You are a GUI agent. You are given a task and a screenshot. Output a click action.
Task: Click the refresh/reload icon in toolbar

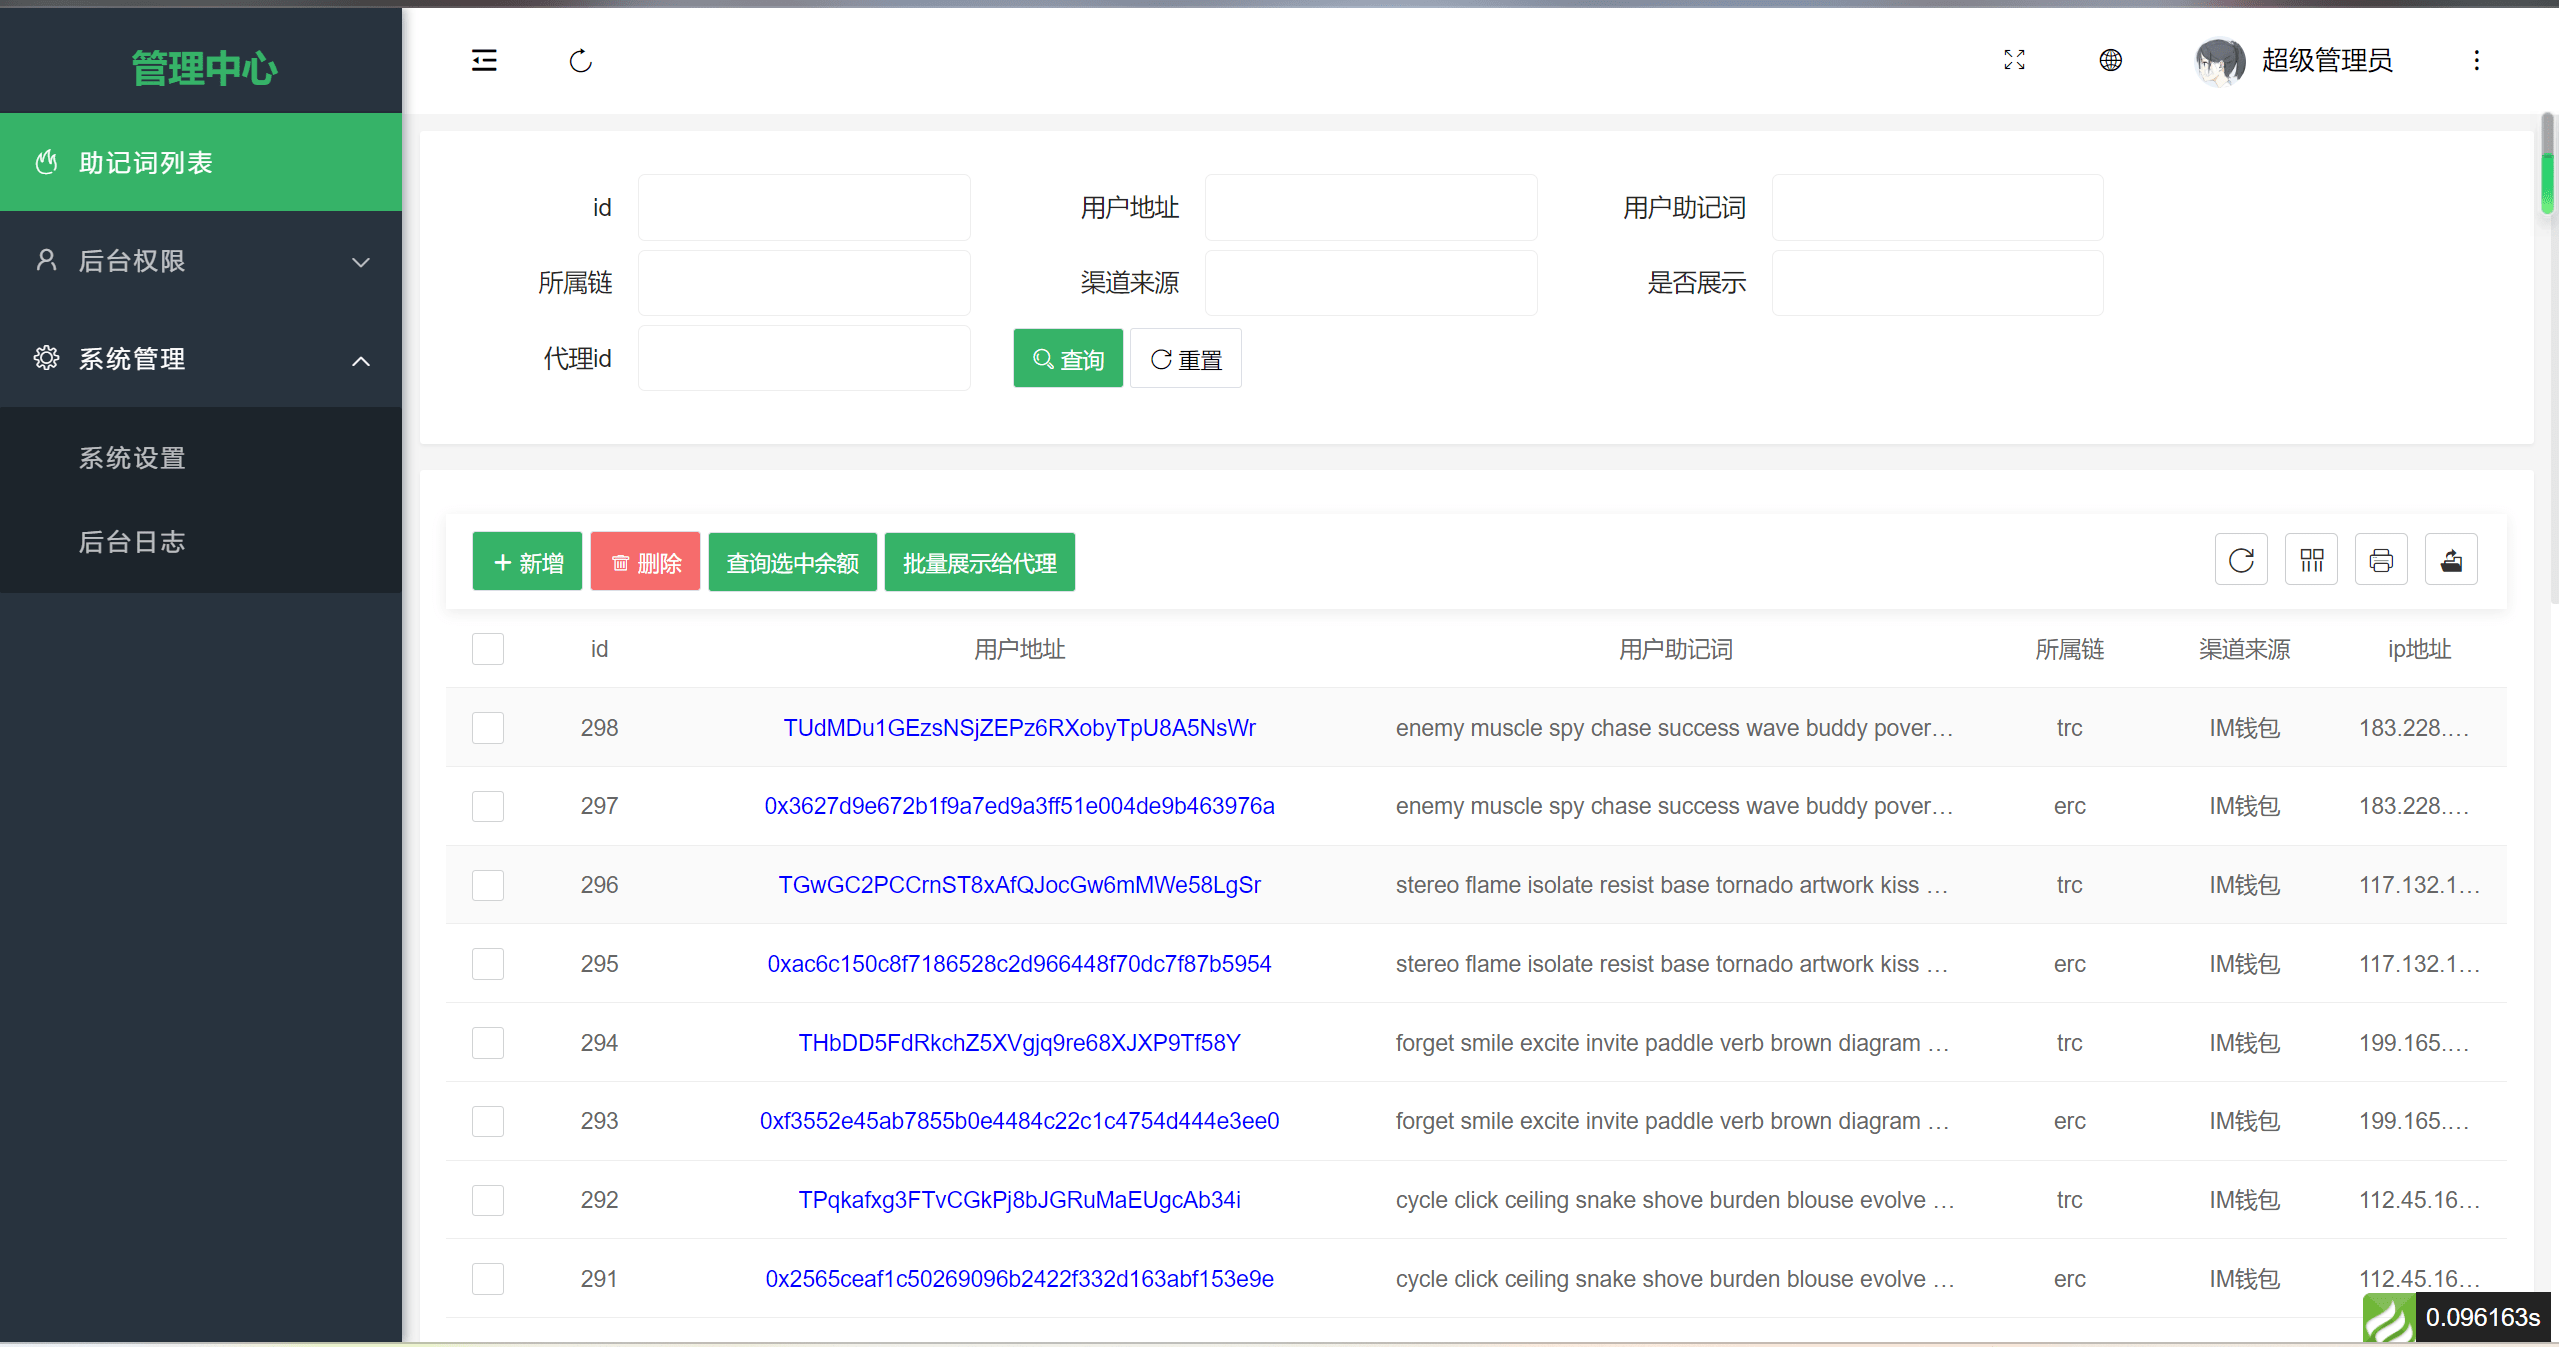[x=2241, y=562]
